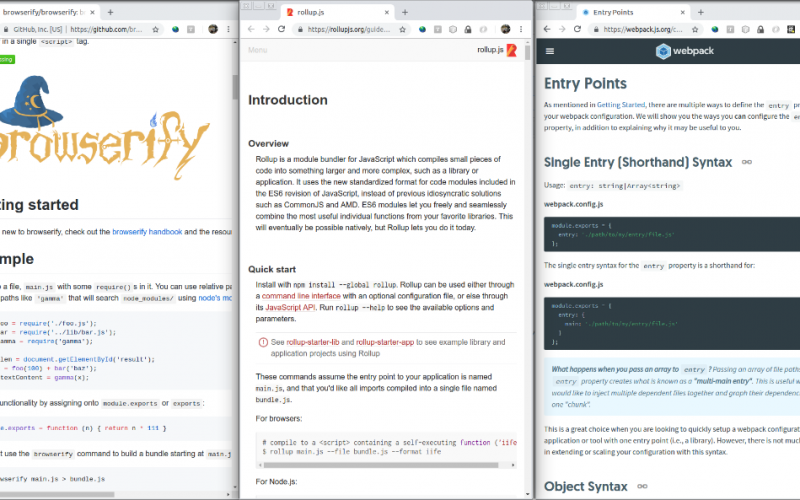Image resolution: width=800 pixels, height=500 pixels.
Task: Select the rollup.js tab
Action: tap(337, 12)
